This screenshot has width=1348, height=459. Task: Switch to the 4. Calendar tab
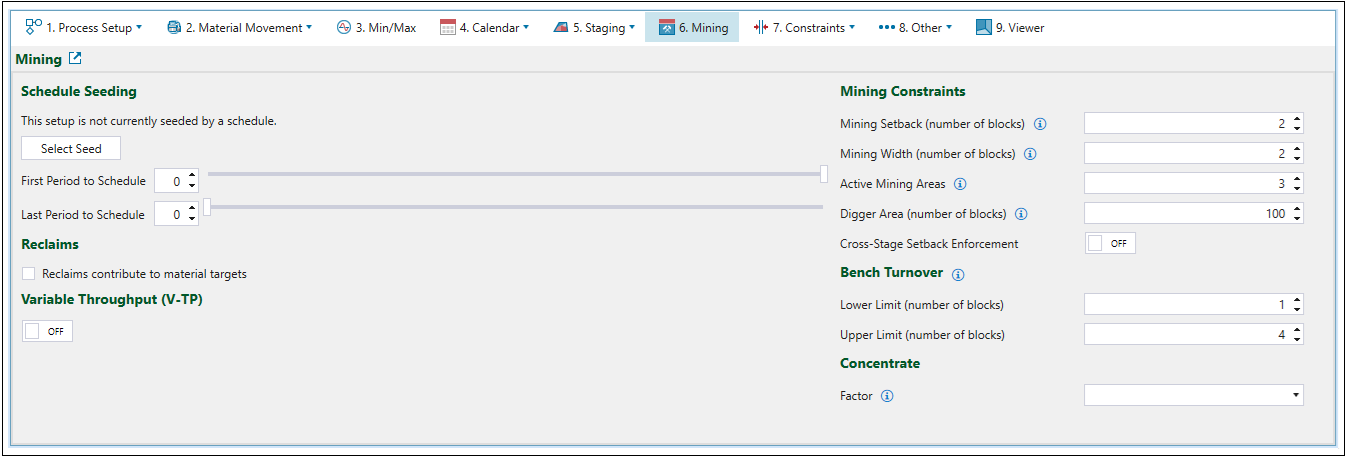pyautogui.click(x=484, y=28)
